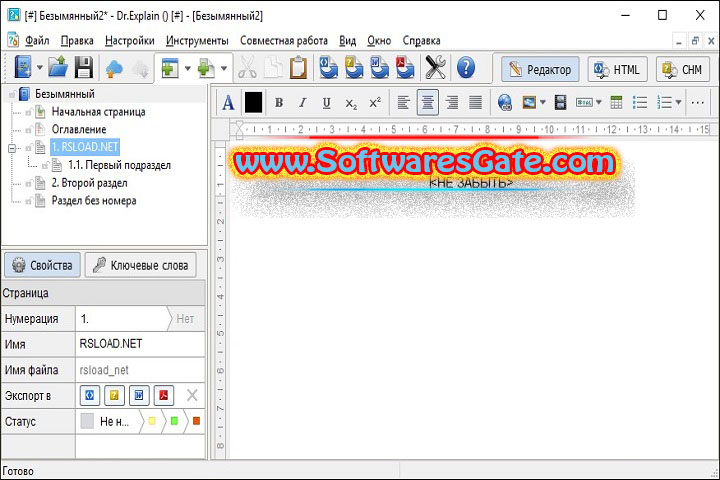
Task: Toggle superscript formatting
Action: click(x=375, y=102)
